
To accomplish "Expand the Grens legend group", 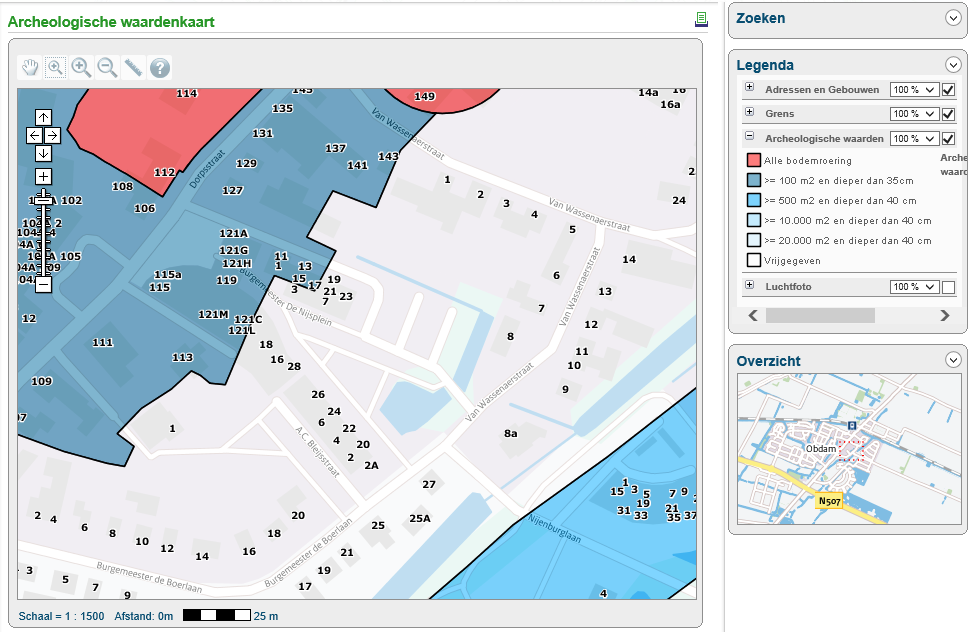I will coord(750,112).
